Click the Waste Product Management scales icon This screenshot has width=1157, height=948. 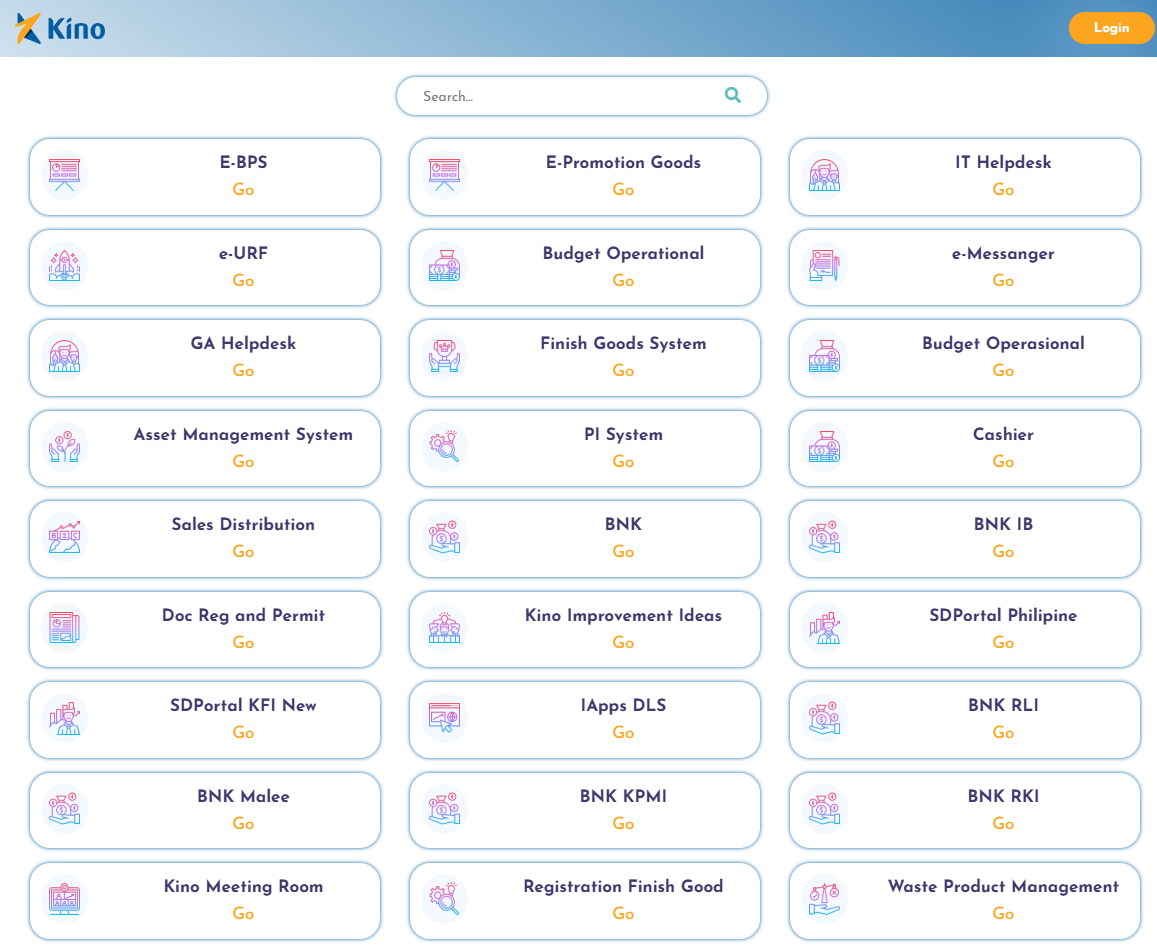tap(824, 899)
